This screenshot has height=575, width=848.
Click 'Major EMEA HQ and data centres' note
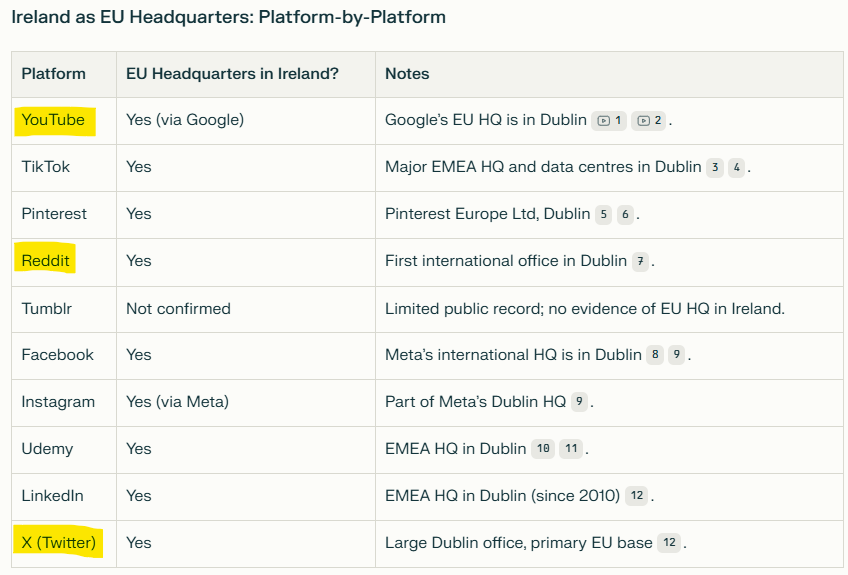pos(543,167)
